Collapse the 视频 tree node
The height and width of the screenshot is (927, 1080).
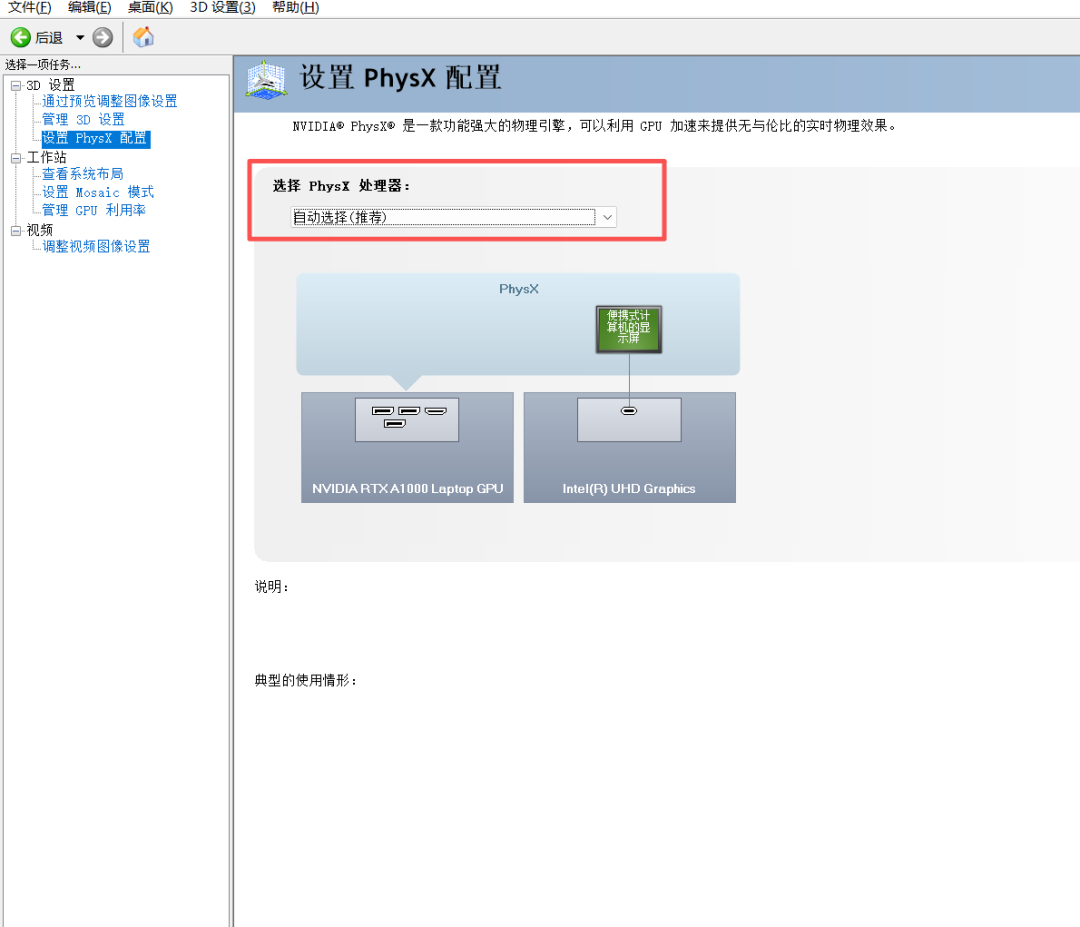click(x=16, y=231)
